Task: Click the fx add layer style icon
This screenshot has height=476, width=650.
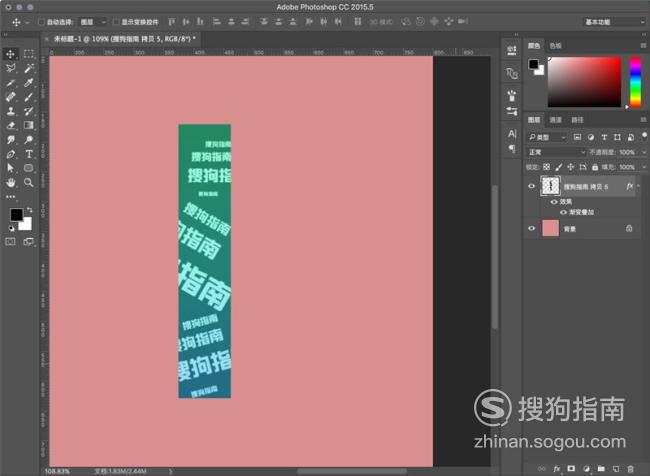Action: [556, 469]
